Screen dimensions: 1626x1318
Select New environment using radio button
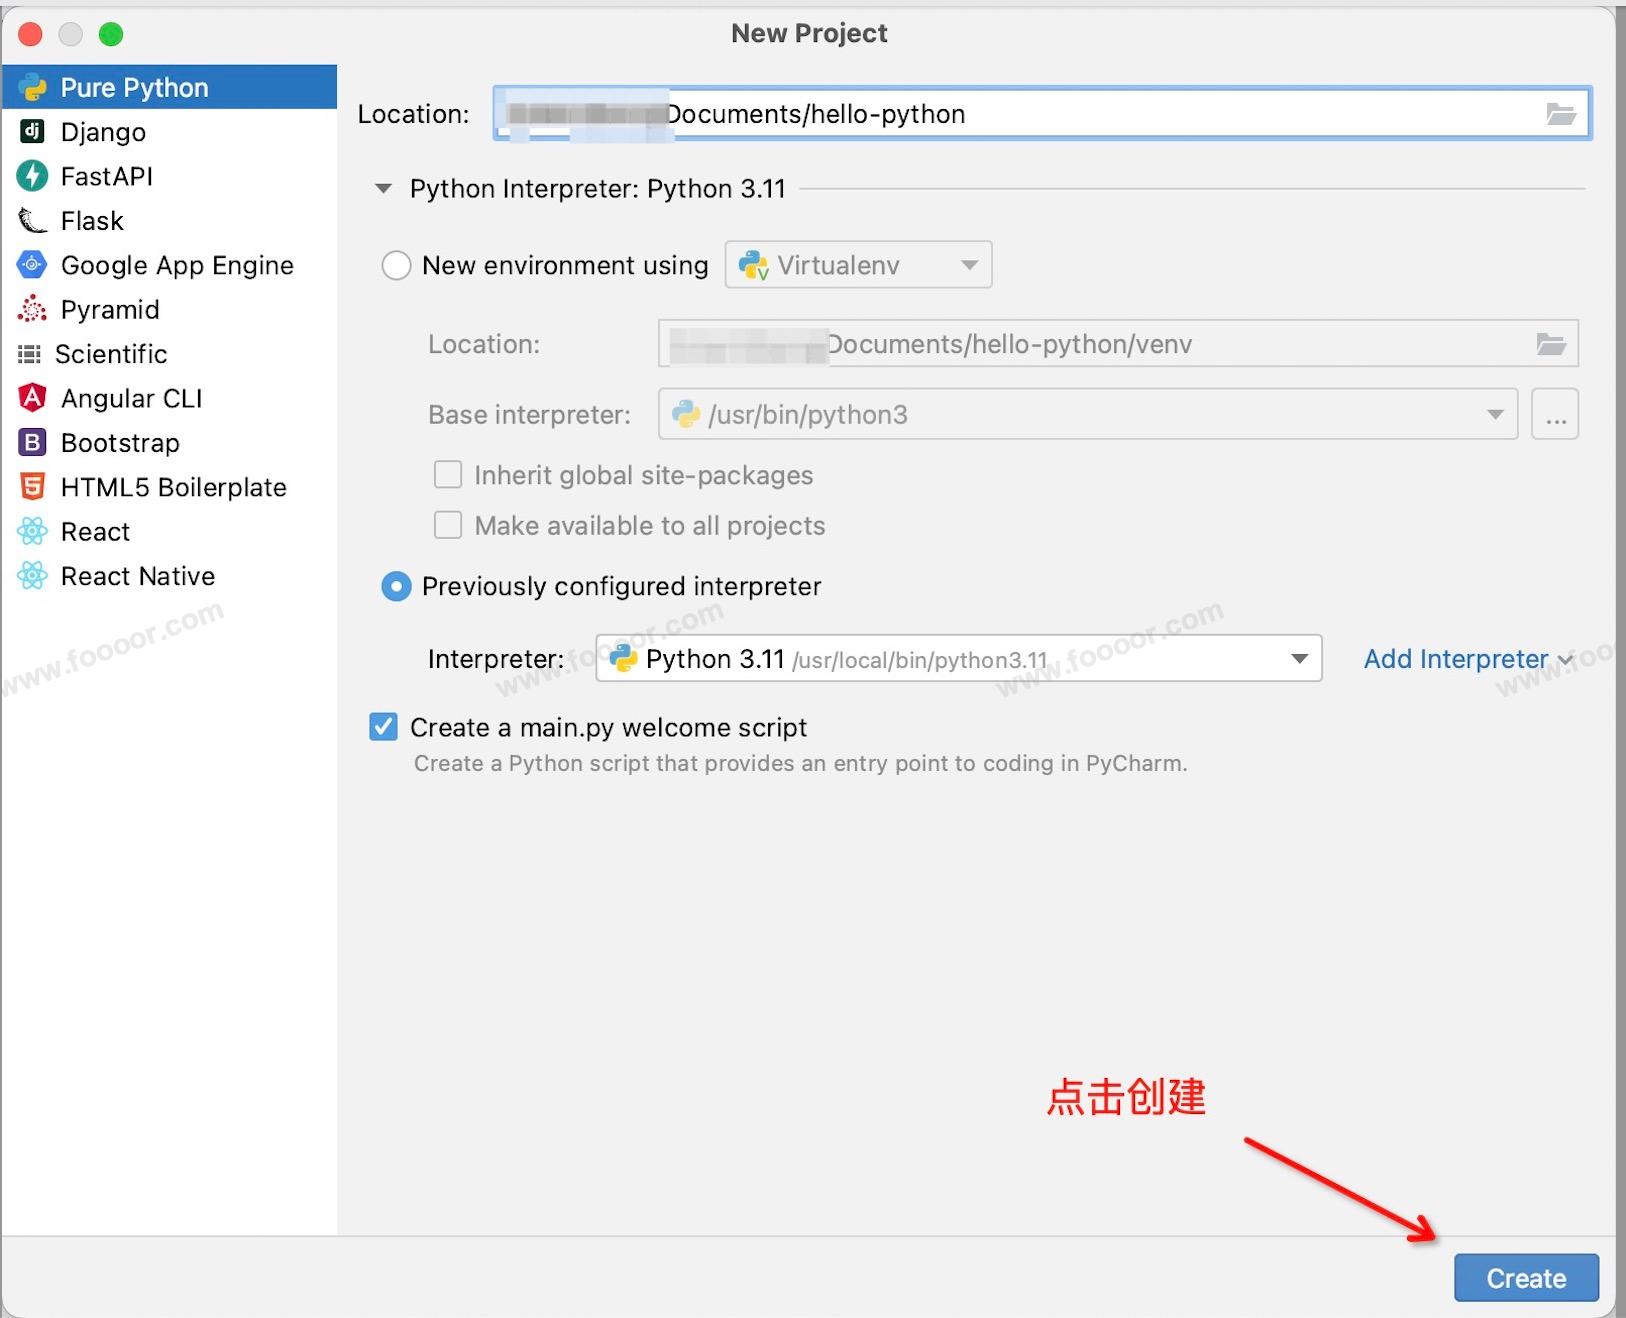click(396, 265)
